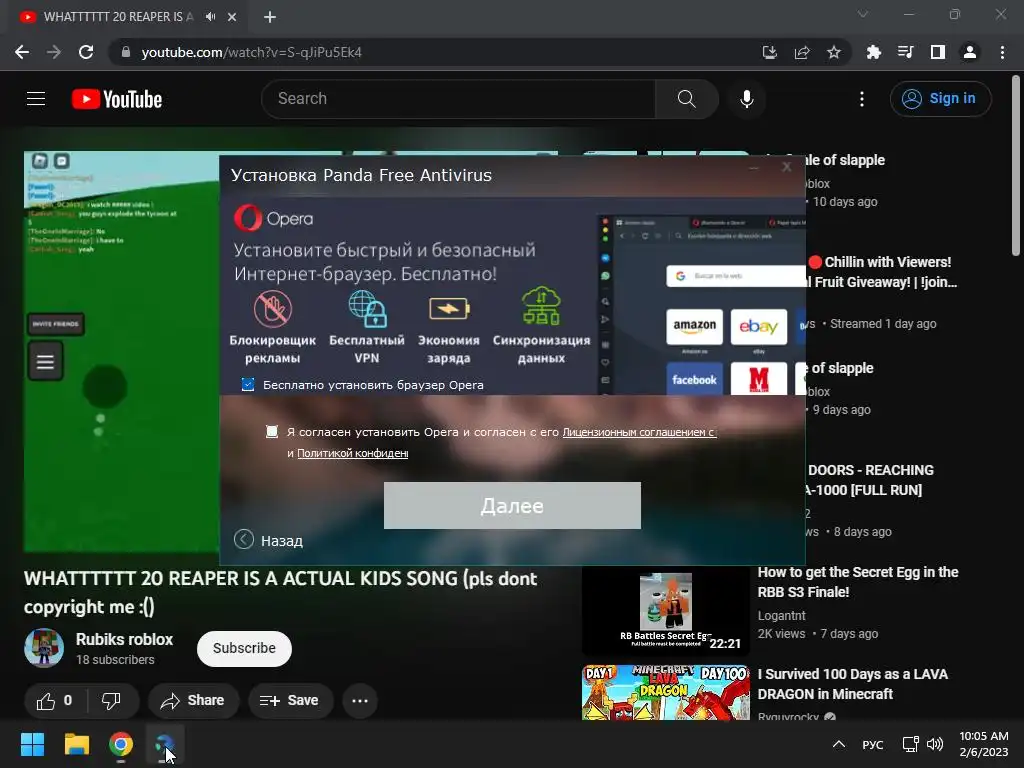This screenshot has width=1024, height=768.
Task: Click the ebay tile in Opera preview
Action: 759,326
